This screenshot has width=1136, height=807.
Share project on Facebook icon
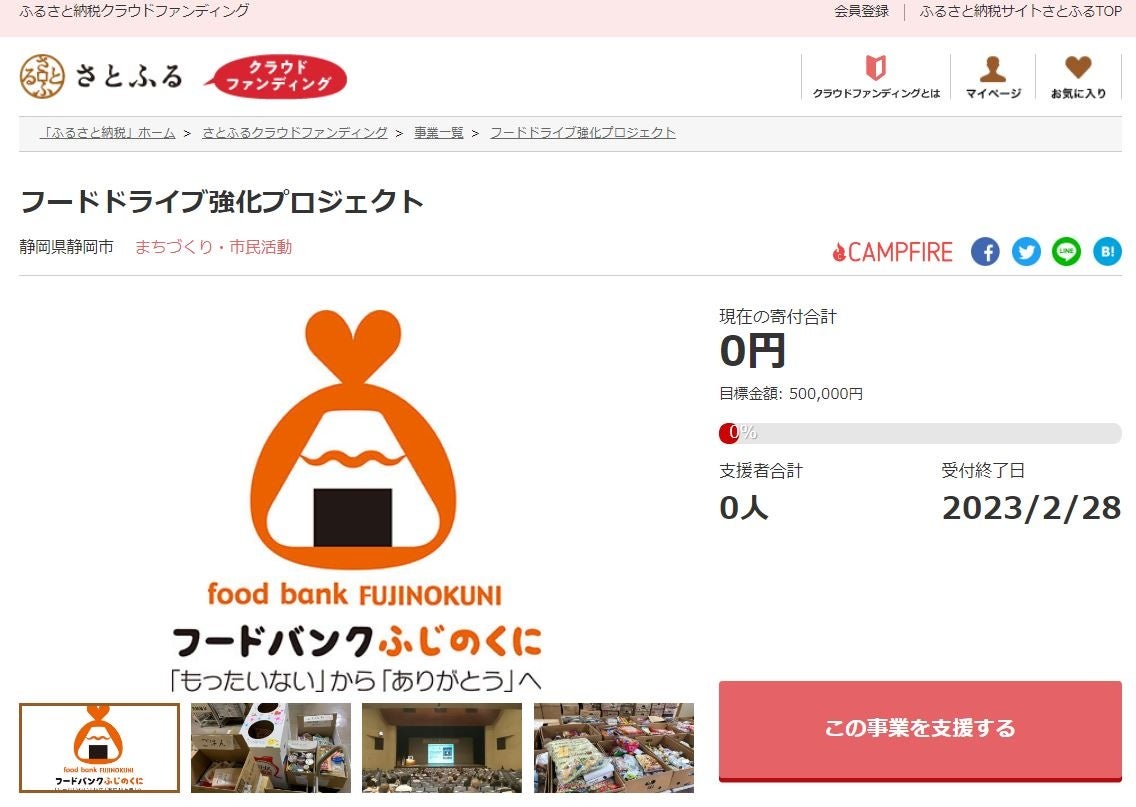click(985, 252)
